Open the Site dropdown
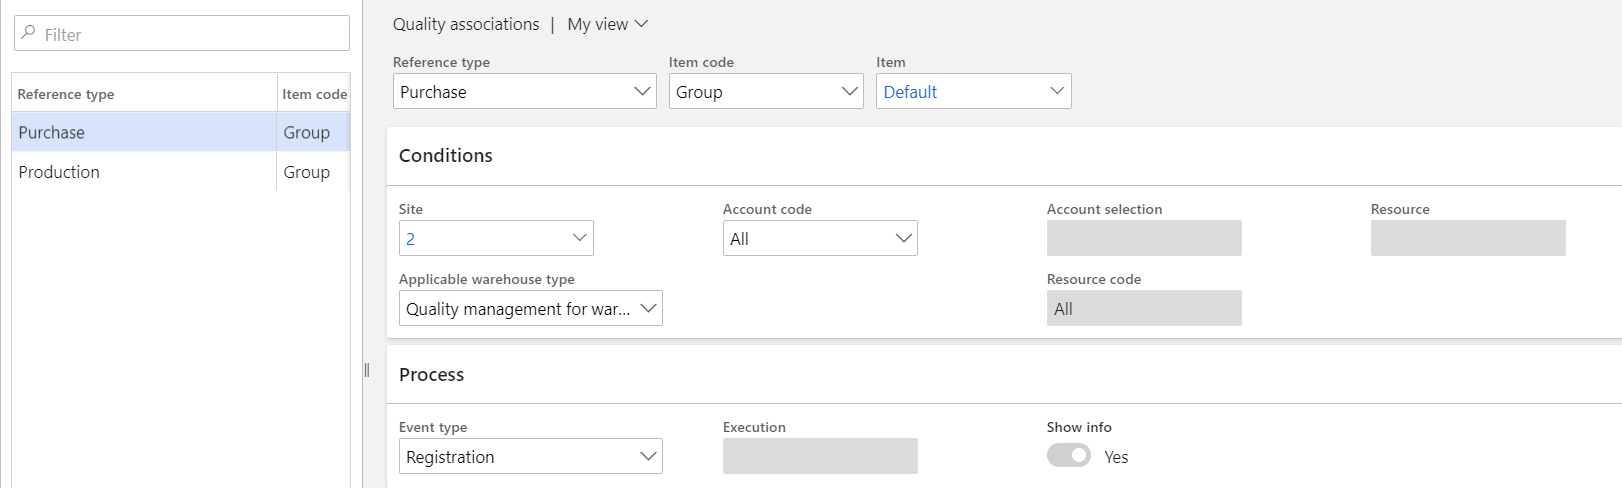This screenshot has height=488, width=1622. click(x=579, y=239)
